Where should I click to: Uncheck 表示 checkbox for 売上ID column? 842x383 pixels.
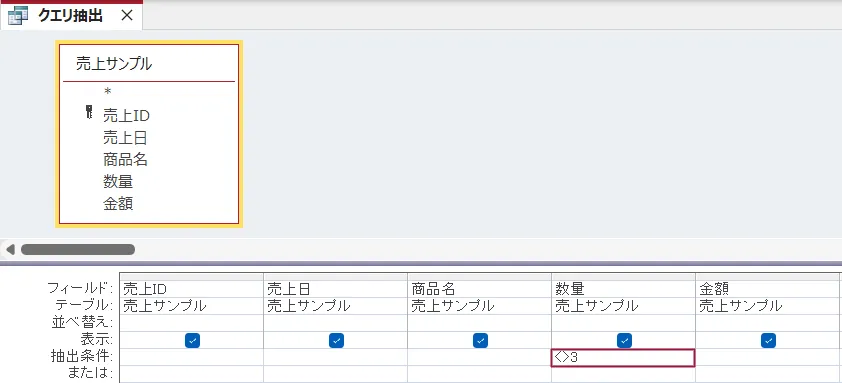tap(192, 340)
